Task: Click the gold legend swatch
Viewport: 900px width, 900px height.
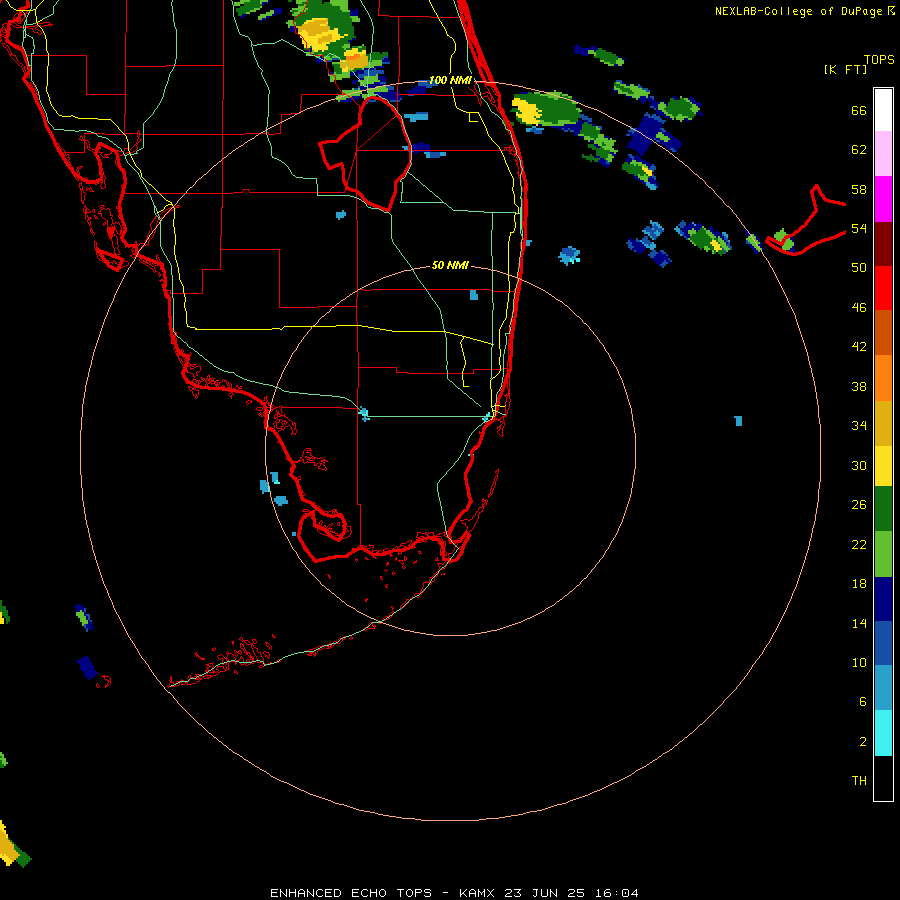Action: click(x=883, y=423)
